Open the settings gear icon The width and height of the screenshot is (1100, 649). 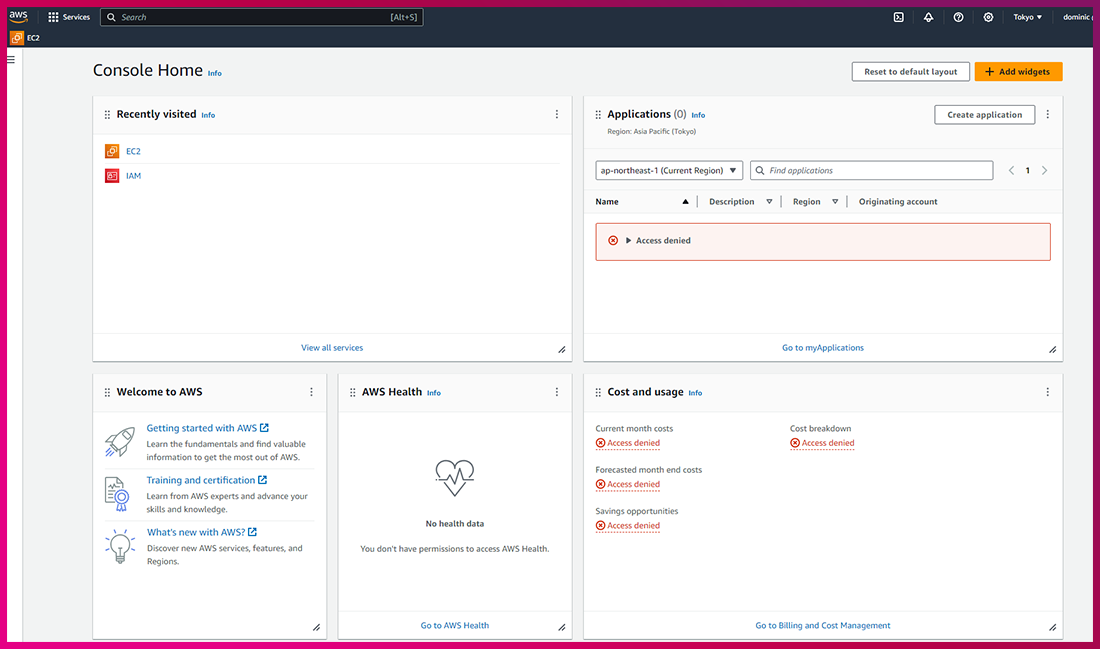click(988, 17)
